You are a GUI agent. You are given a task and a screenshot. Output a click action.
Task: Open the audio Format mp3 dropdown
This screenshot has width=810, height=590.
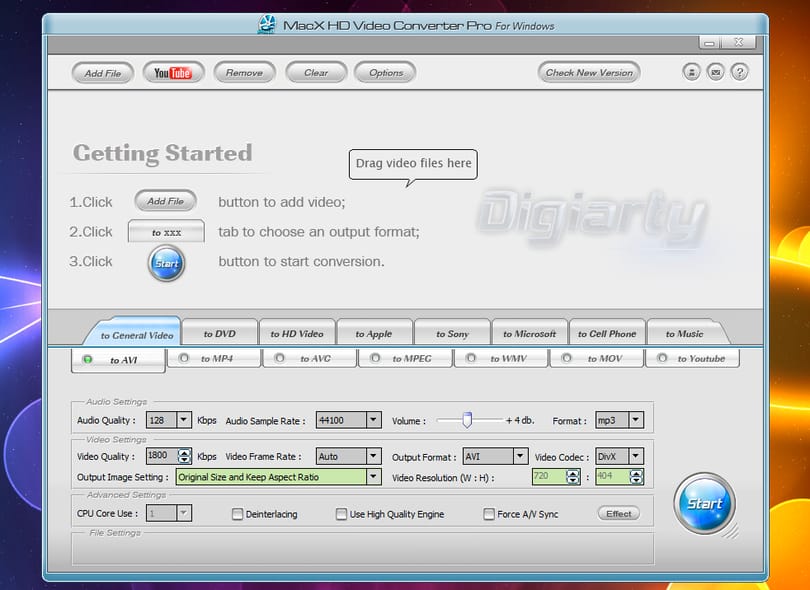click(x=636, y=420)
